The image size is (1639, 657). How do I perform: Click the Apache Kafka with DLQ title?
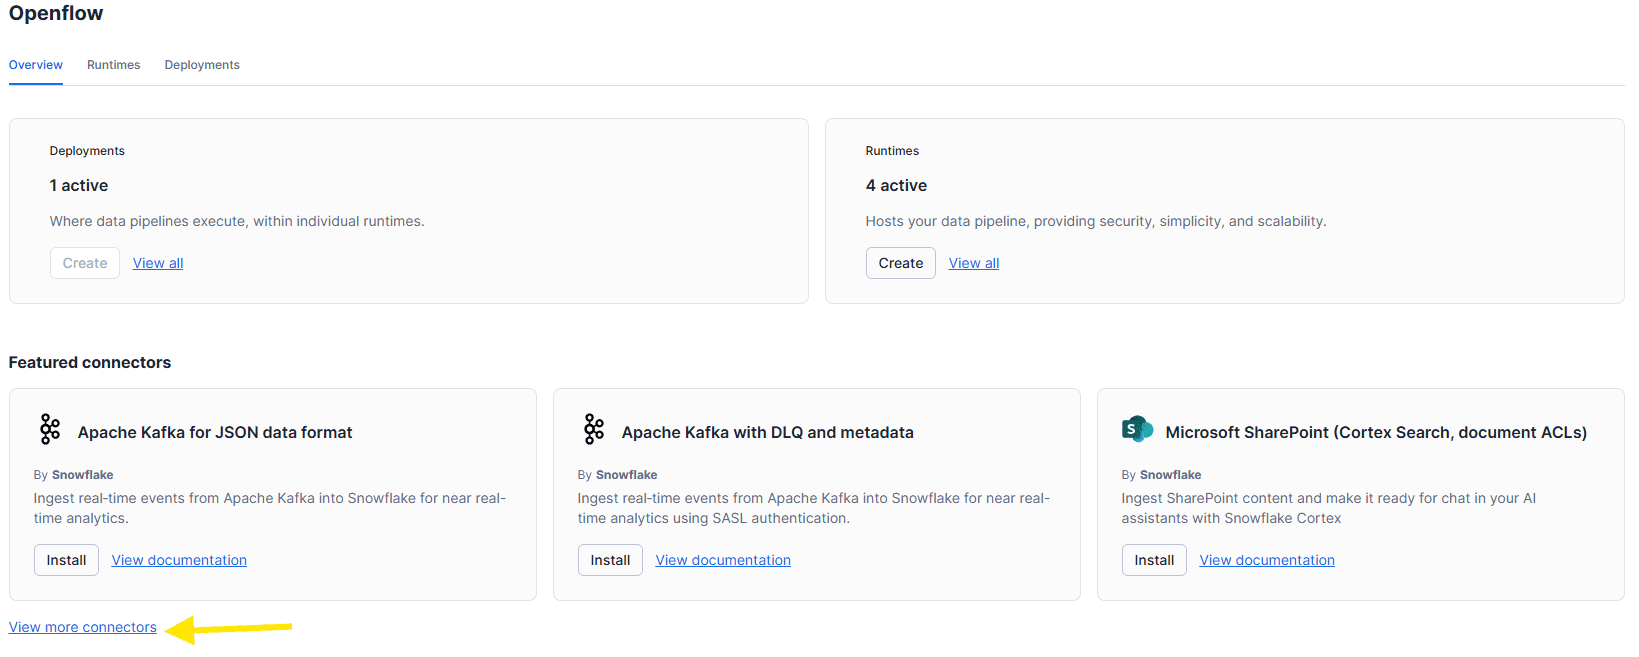[767, 432]
